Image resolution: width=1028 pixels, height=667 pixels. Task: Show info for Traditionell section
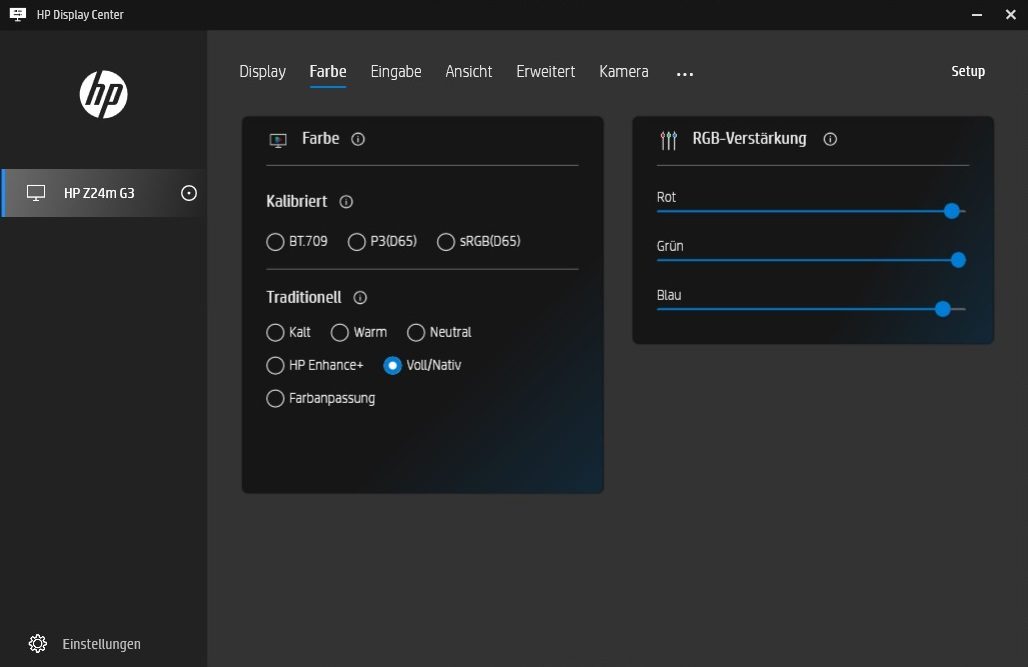pos(360,298)
